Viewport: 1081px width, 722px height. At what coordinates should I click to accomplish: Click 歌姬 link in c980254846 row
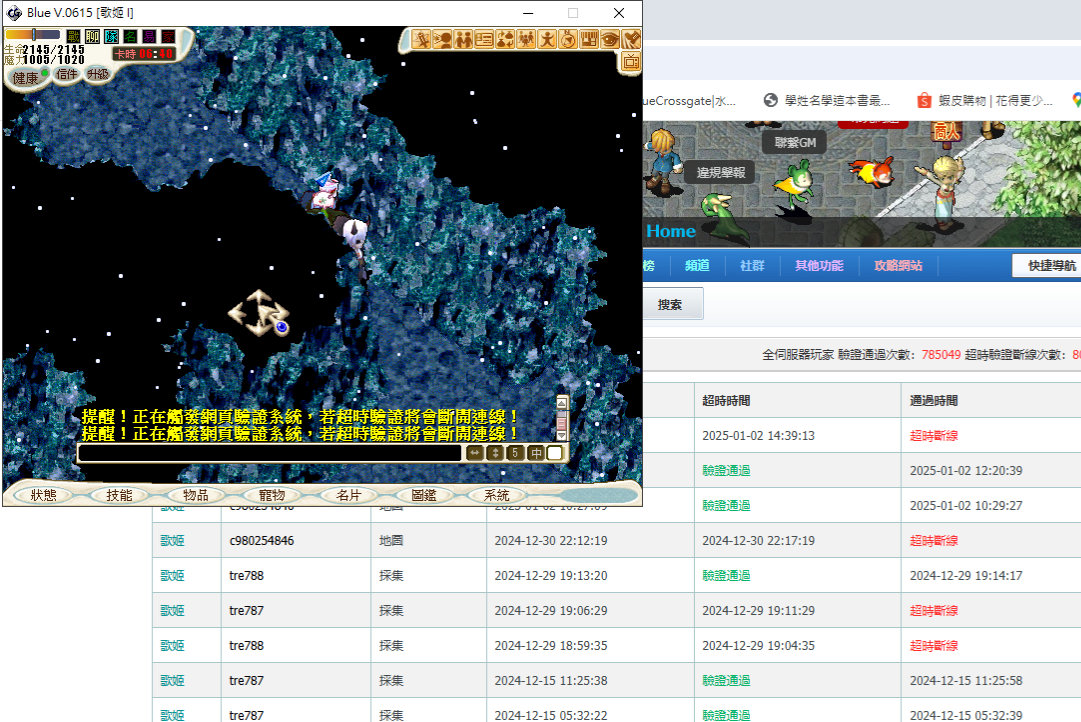(172, 541)
